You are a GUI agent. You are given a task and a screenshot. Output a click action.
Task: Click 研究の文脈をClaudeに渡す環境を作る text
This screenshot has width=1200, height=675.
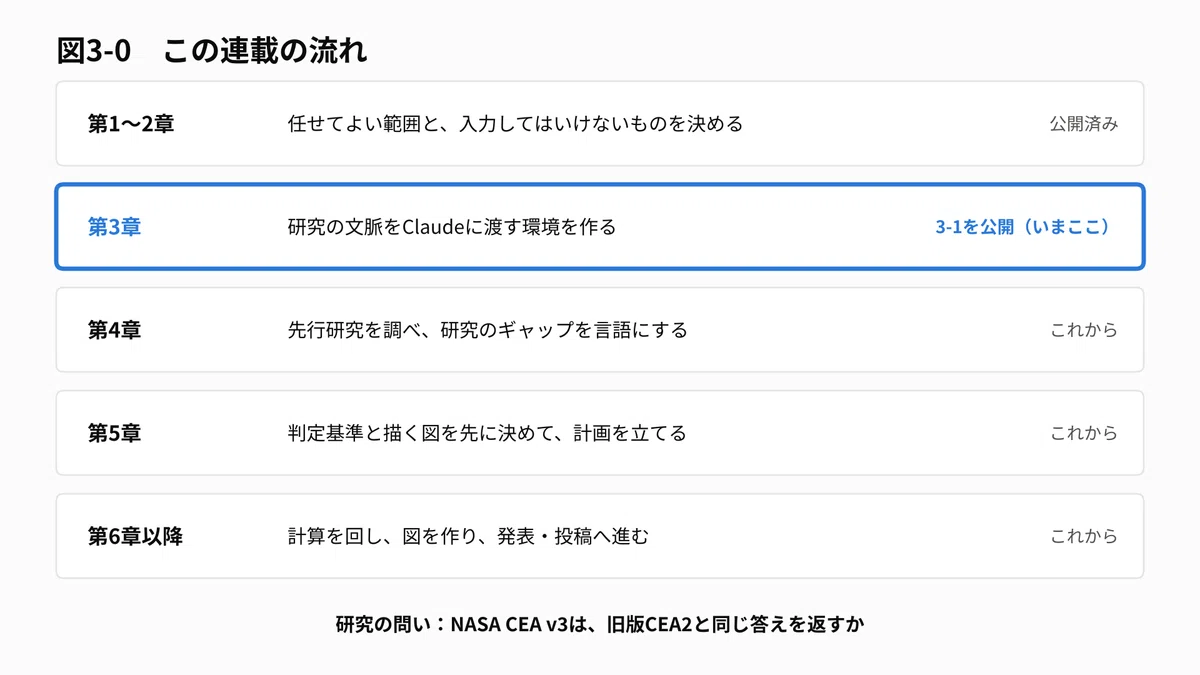click(x=452, y=227)
